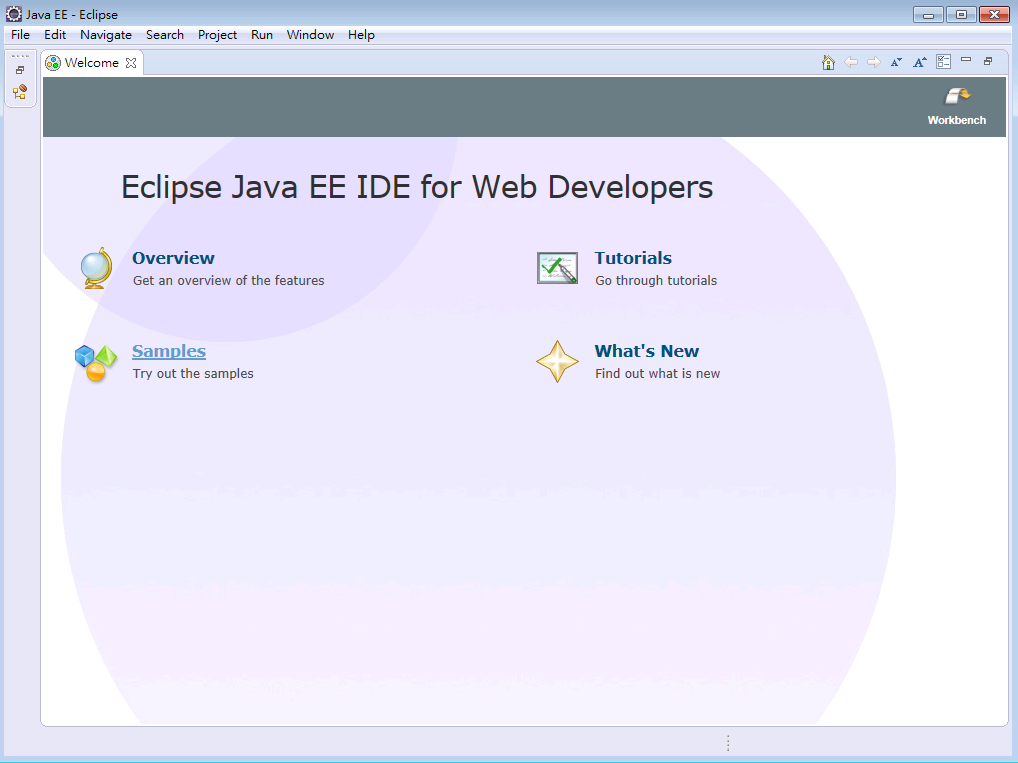Restore the Welcome view panel size
This screenshot has height=763, width=1018.
point(988,61)
